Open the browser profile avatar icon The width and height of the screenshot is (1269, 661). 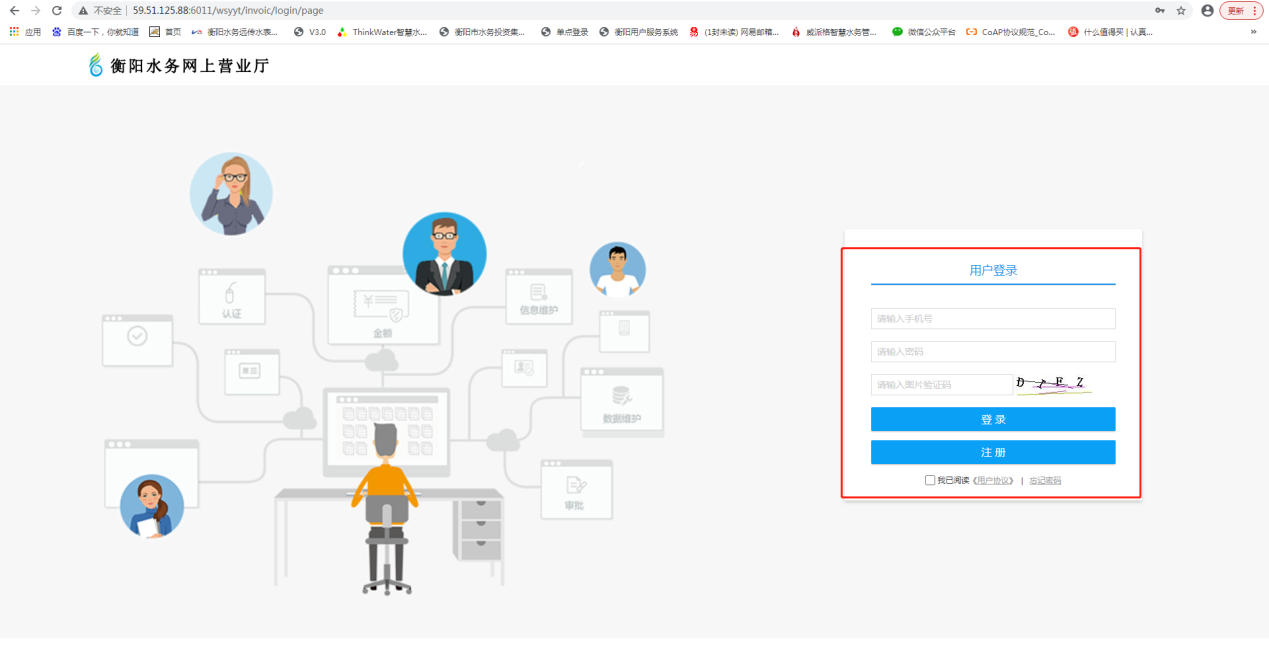click(x=1207, y=10)
